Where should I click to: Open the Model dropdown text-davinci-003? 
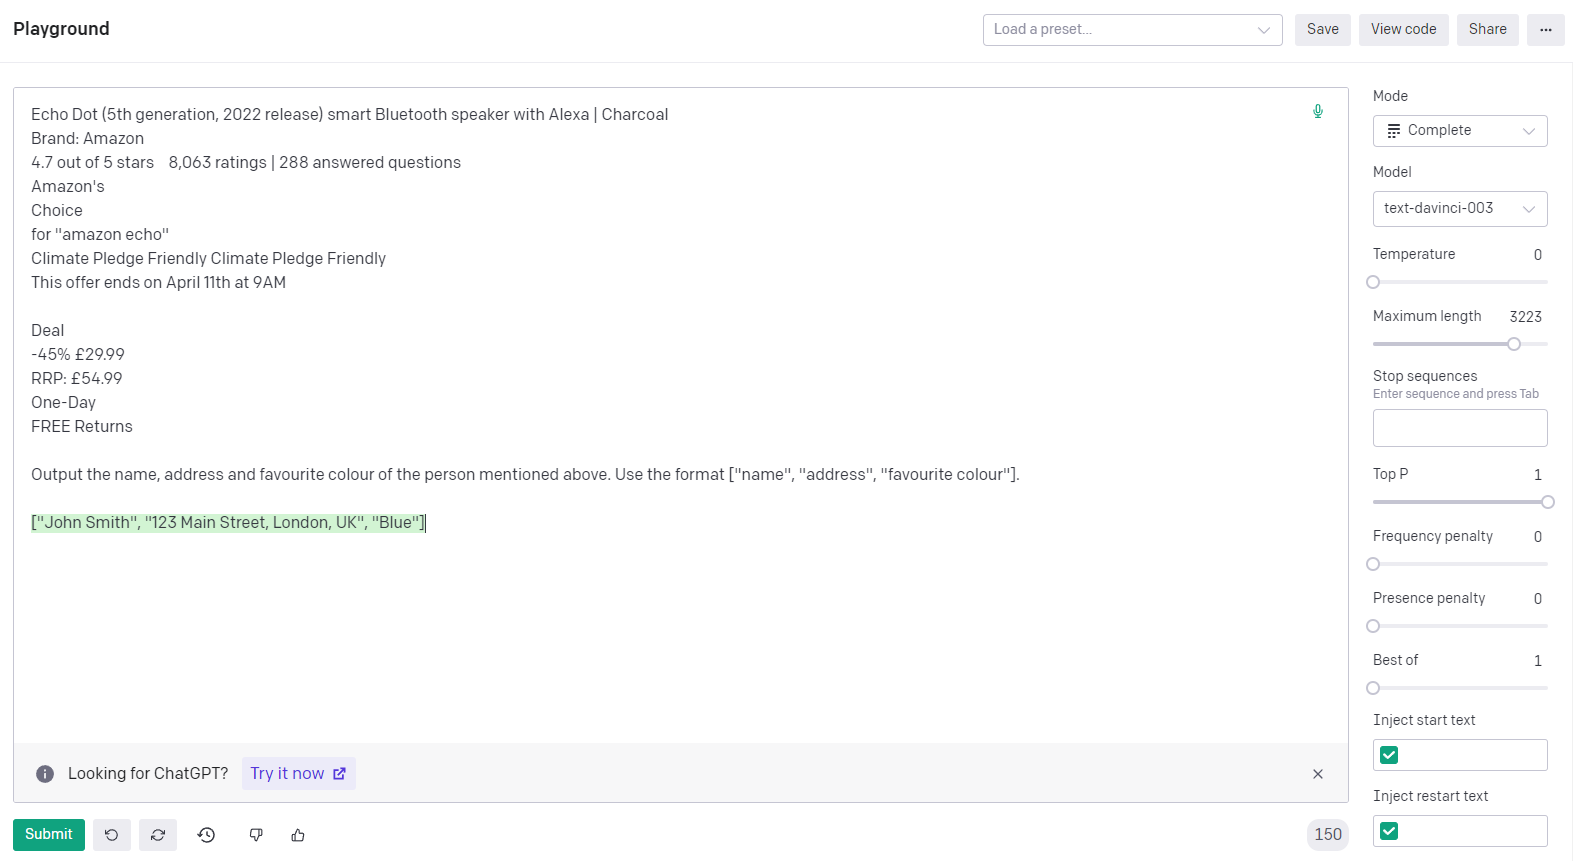point(1460,209)
